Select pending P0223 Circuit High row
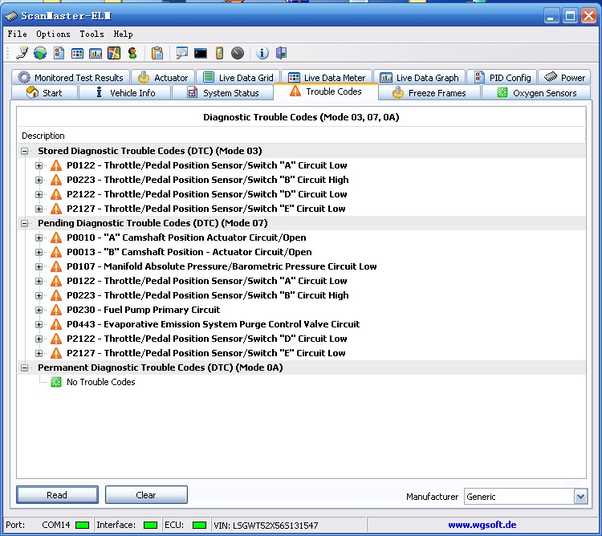This screenshot has width=602, height=536. click(208, 296)
